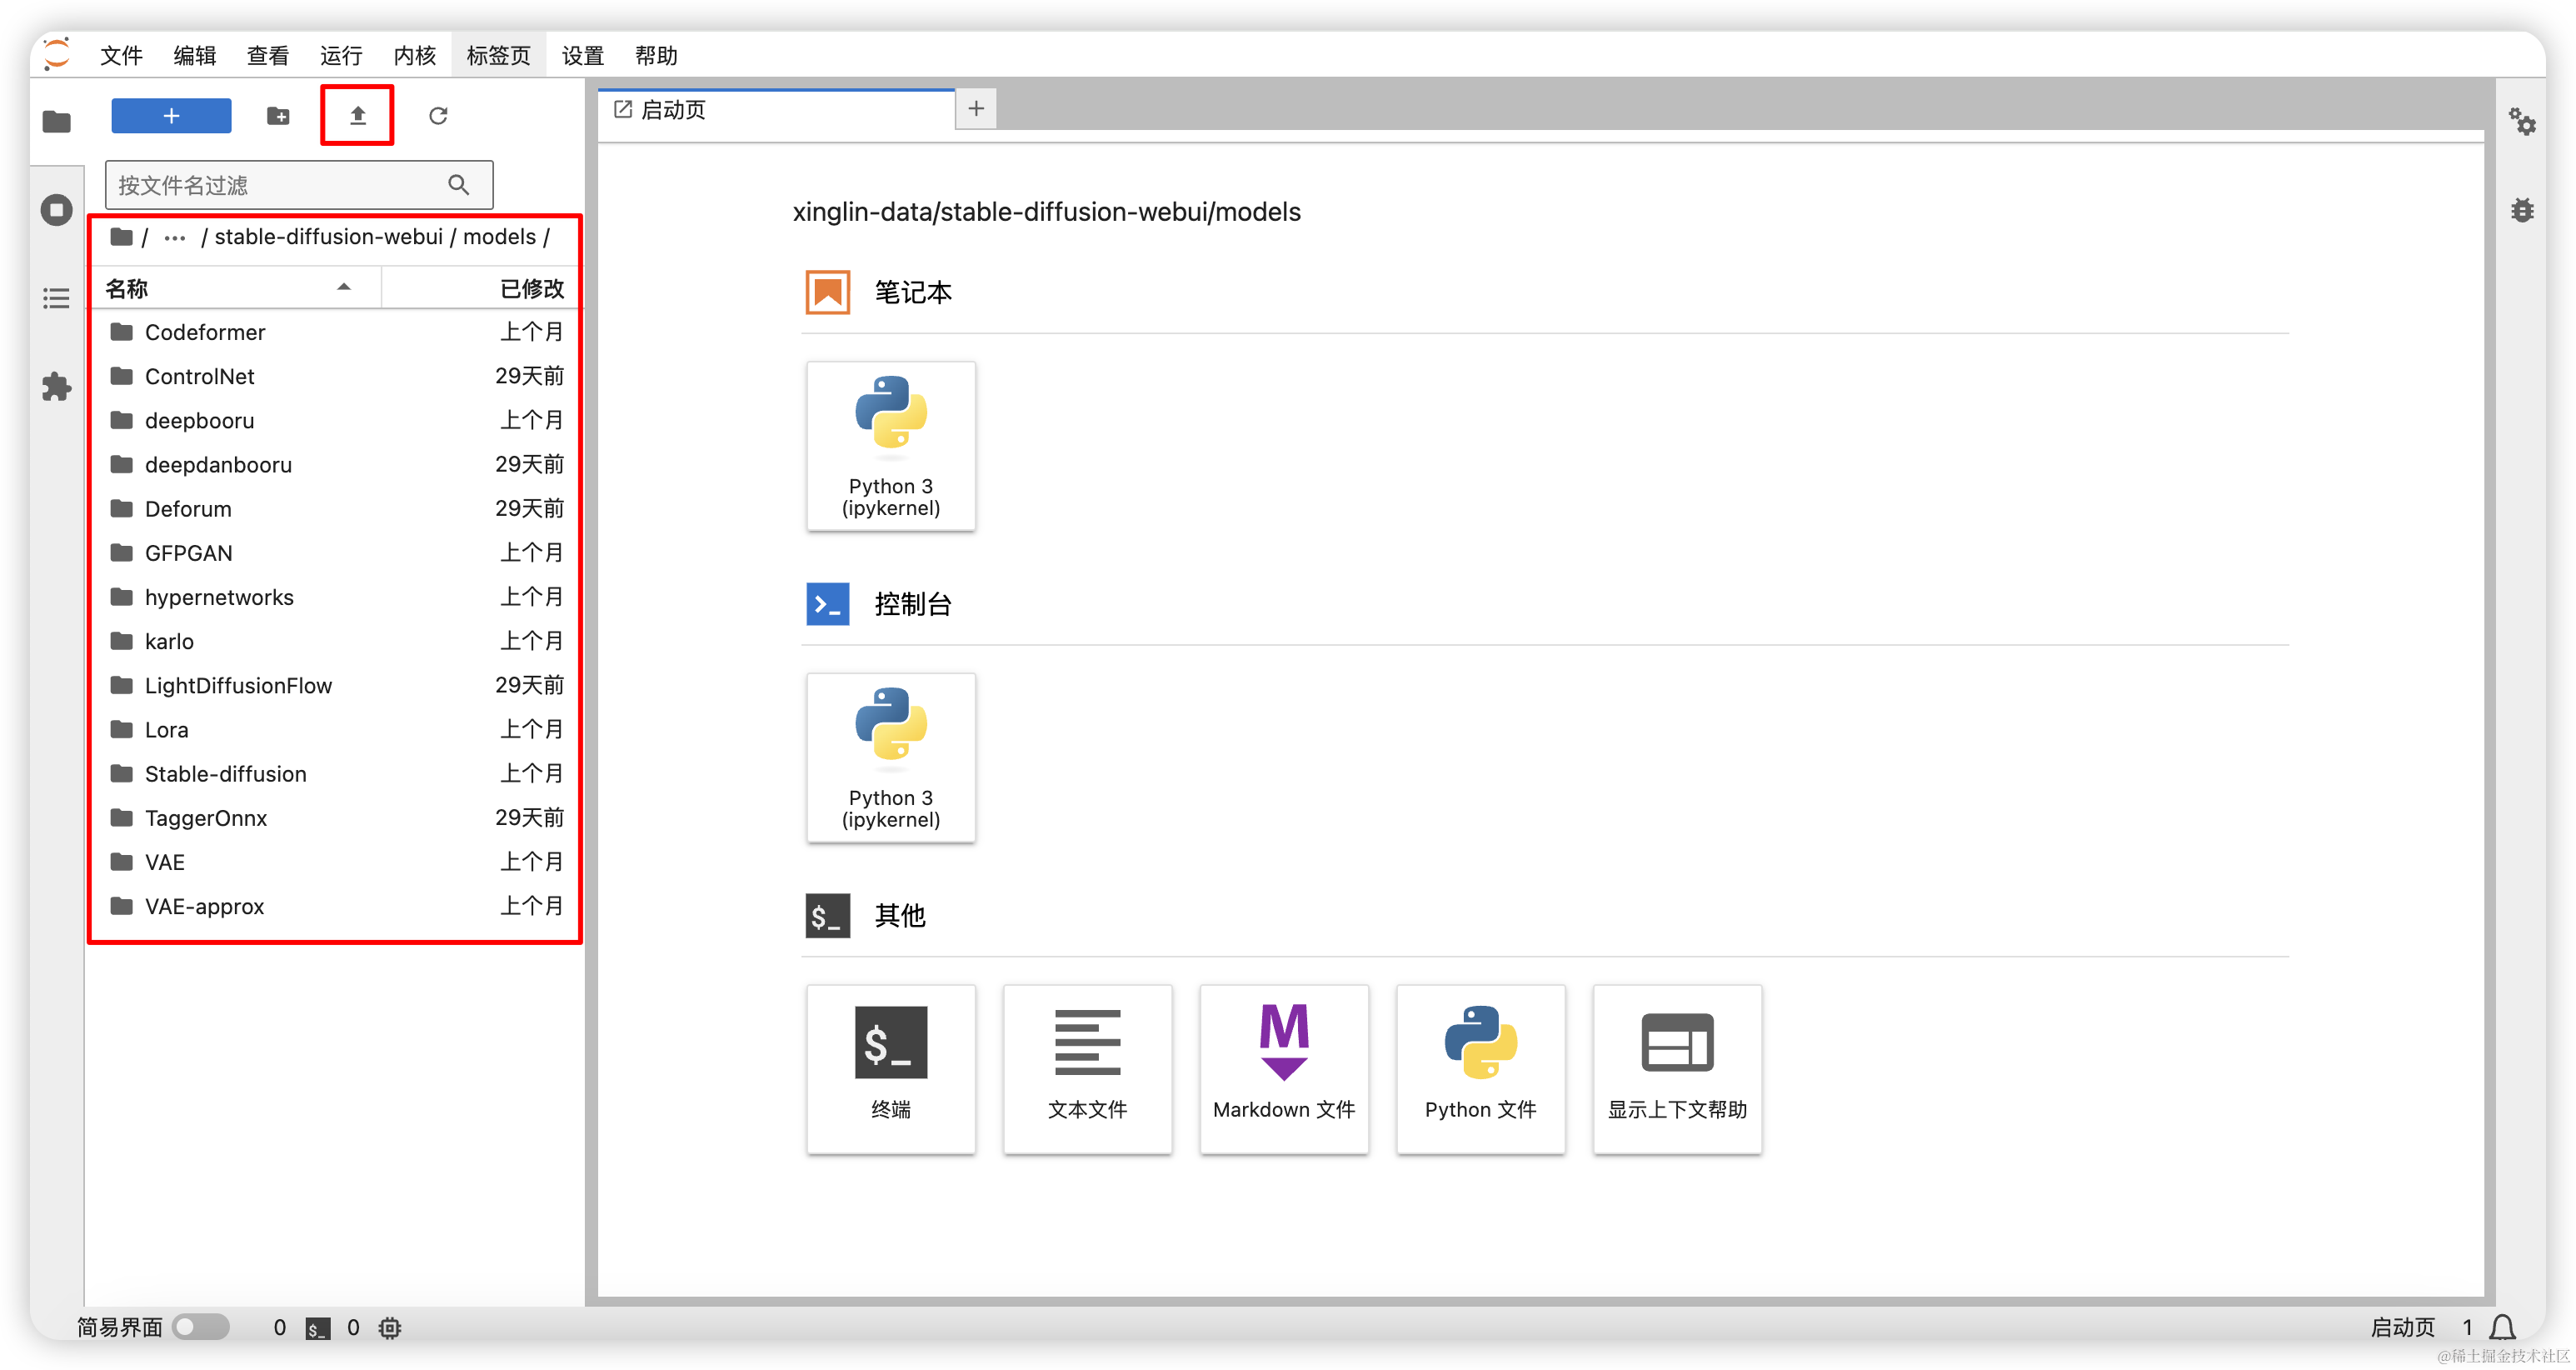Create a new text file
The image size is (2576, 1370).
click(x=1088, y=1070)
